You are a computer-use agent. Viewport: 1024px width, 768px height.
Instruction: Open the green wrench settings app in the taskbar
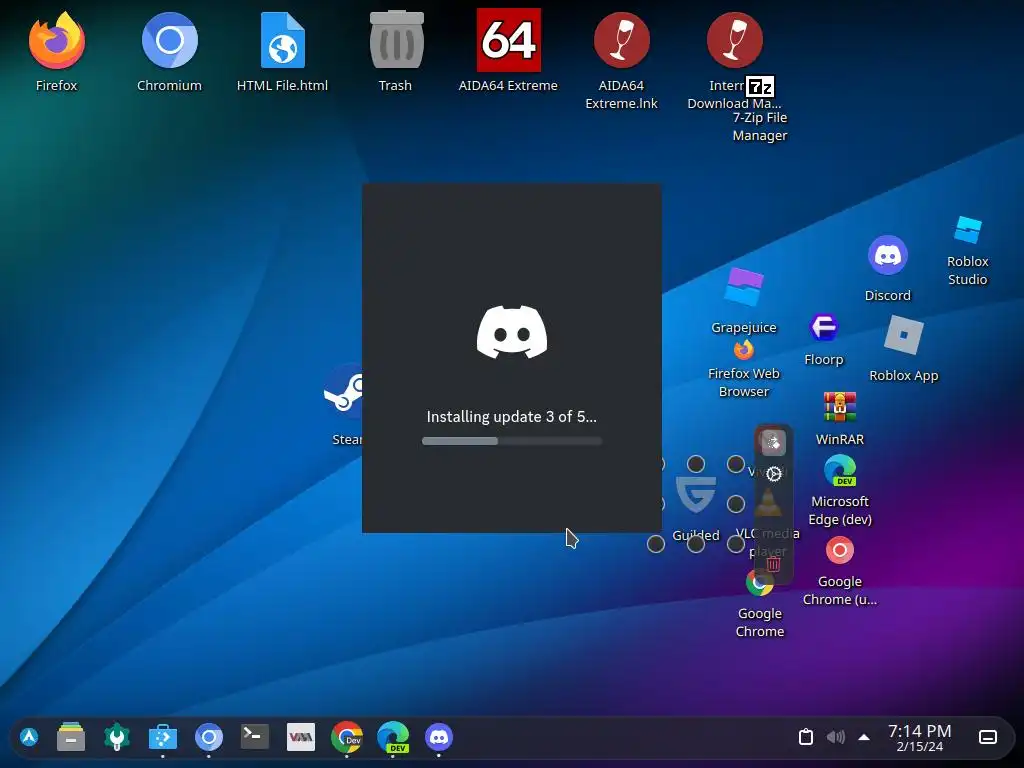tap(117, 737)
